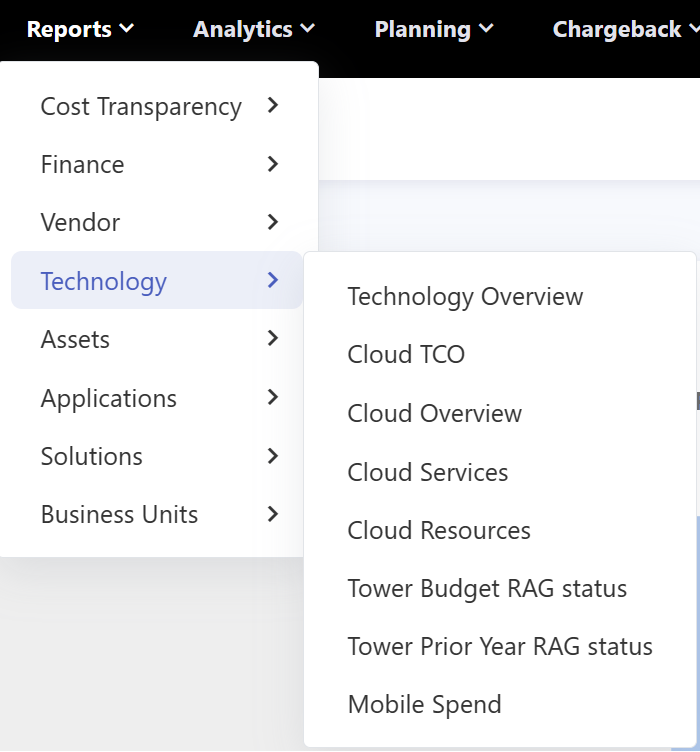View the Tower Budget RAG status report
This screenshot has height=752, width=700.
(x=487, y=588)
